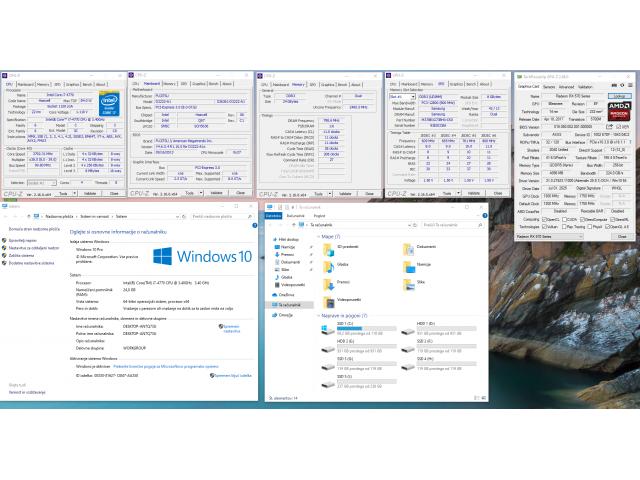Select the SSD 1 (C:) drive
The height and width of the screenshot is (480, 640).
[359, 328]
